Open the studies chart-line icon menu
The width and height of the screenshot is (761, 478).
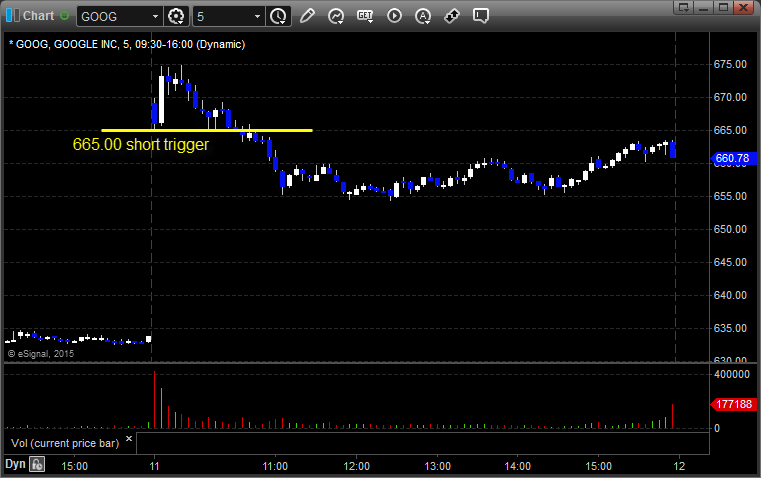[335, 16]
